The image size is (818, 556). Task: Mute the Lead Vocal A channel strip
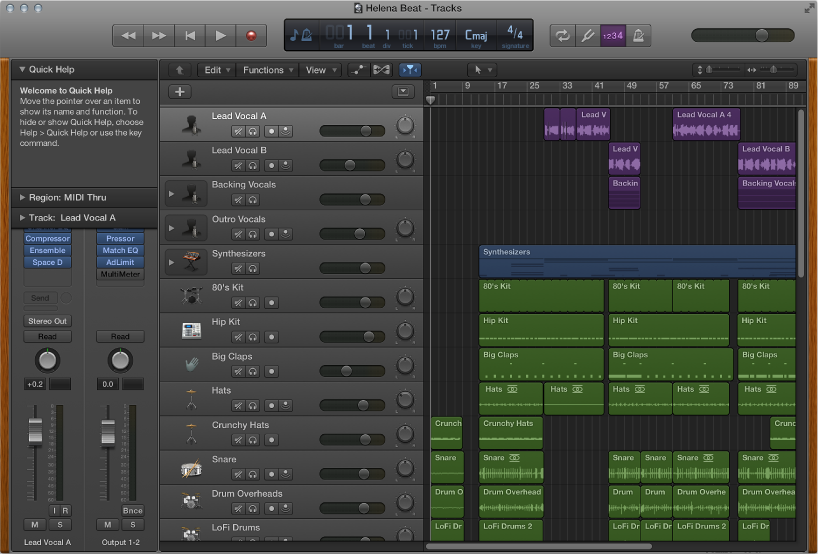(34, 525)
